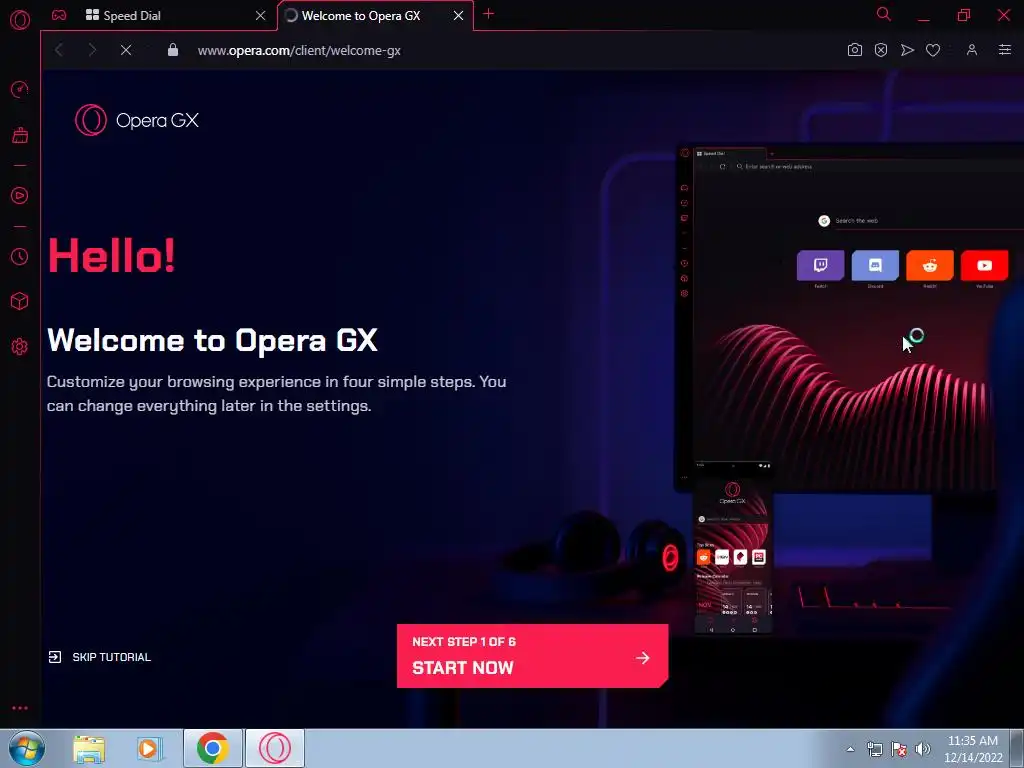Open ad blocker shield icon
The image size is (1024, 768).
(881, 50)
